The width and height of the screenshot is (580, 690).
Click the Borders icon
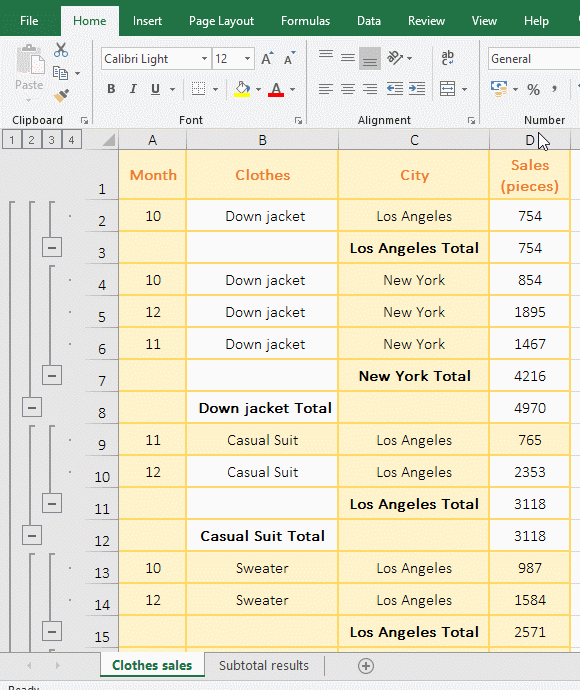click(x=198, y=89)
